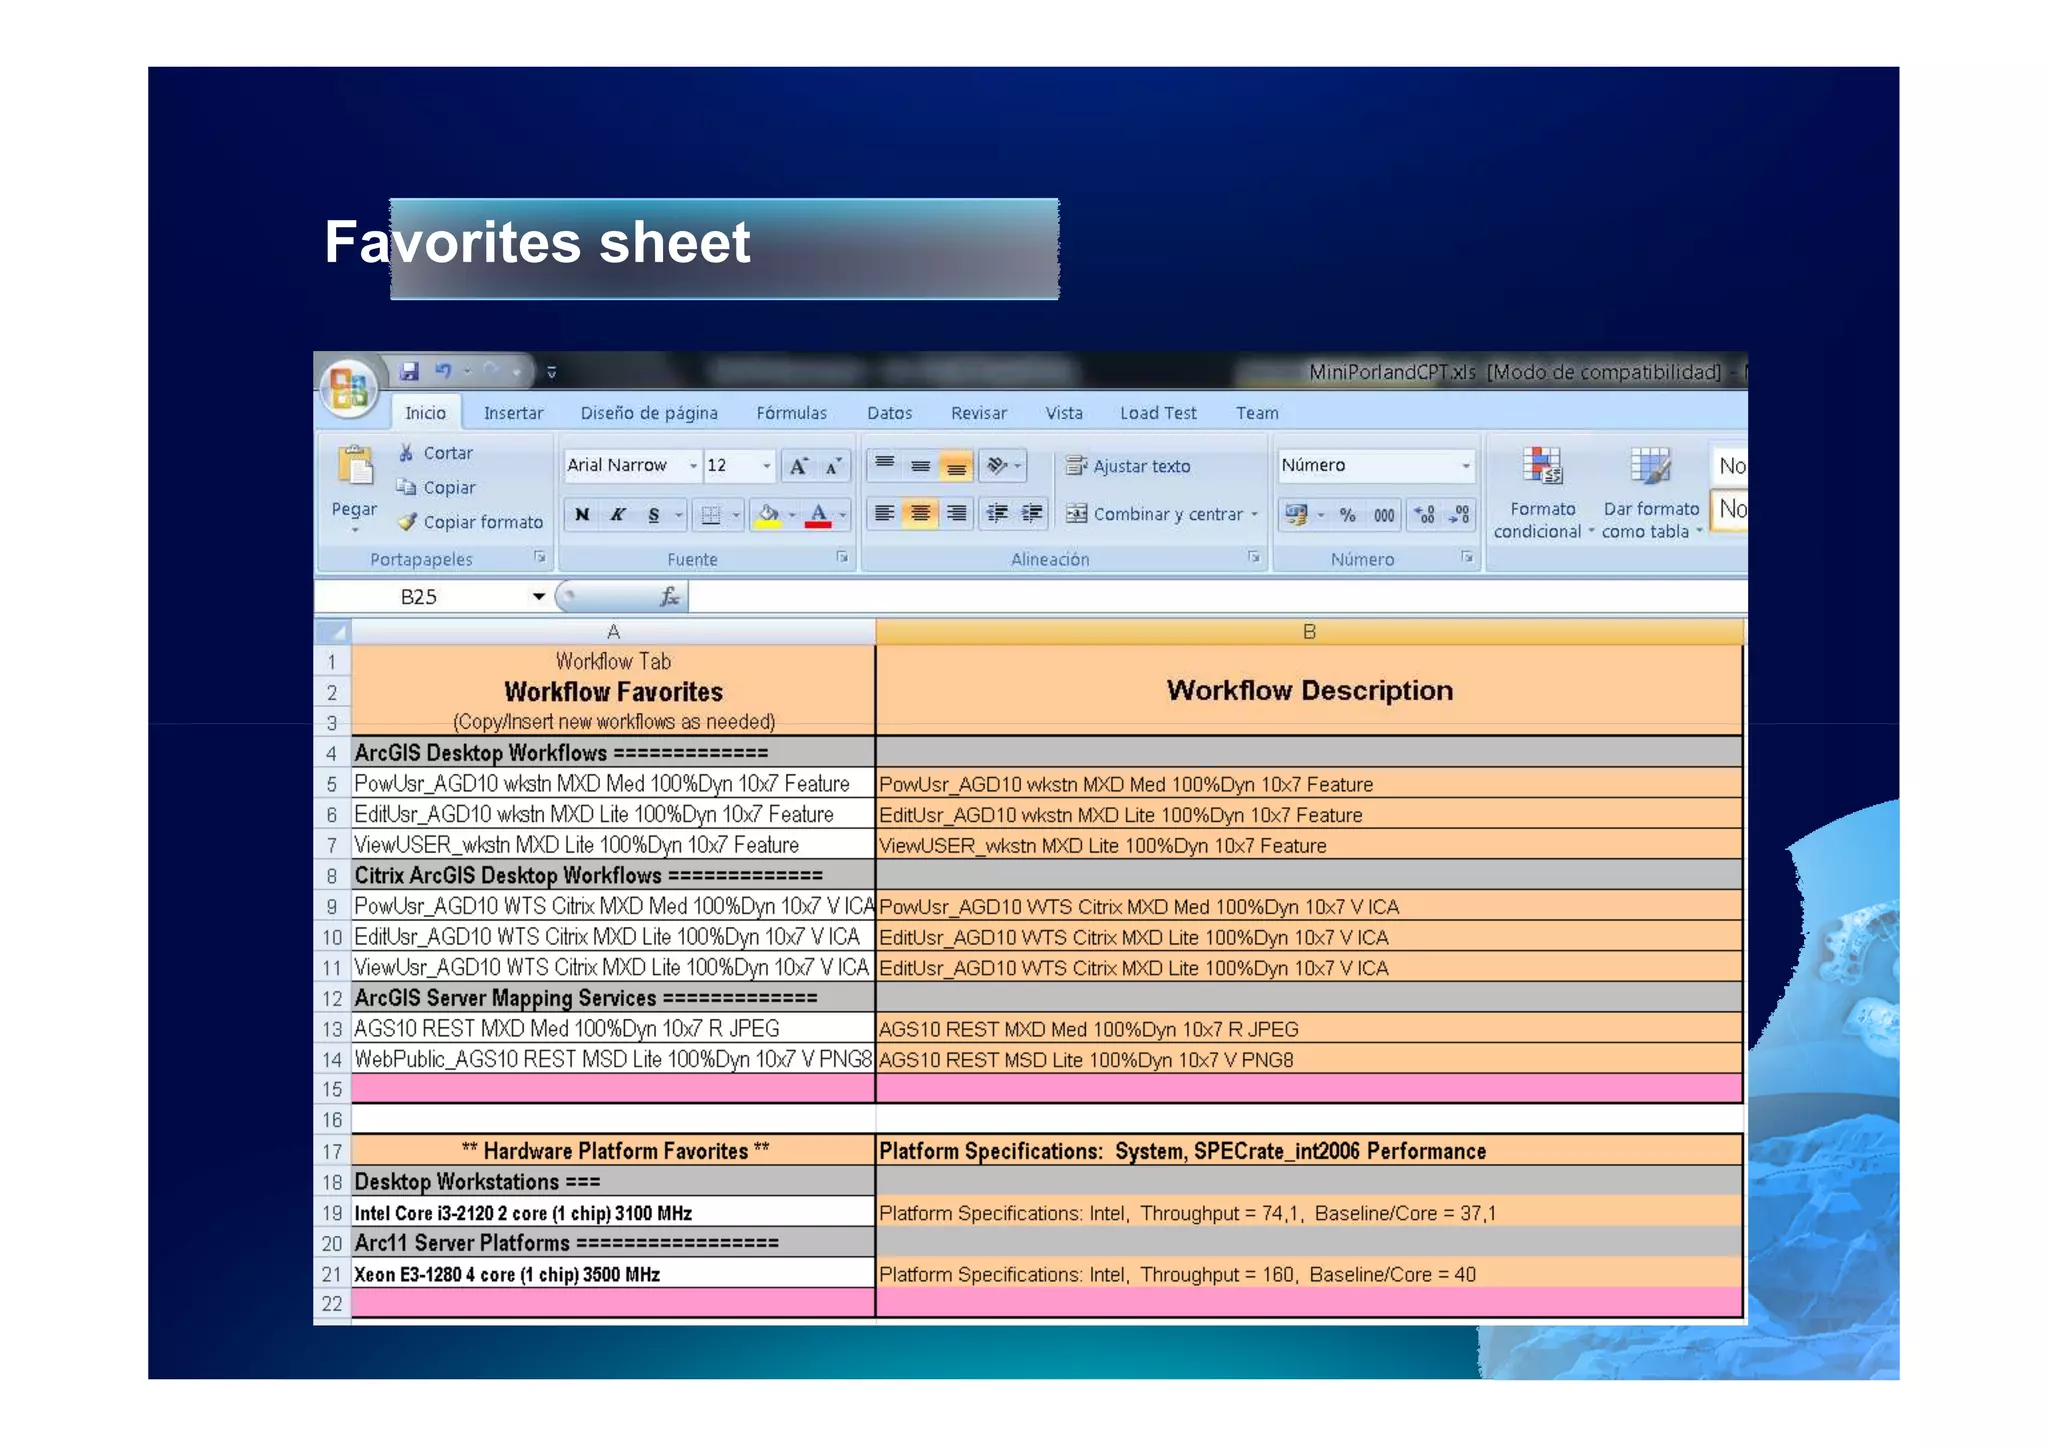The image size is (2048, 1447).
Task: Select cell 'Xeon E3-1280 4 core (1 chip) 3500 MHz'
Action: (613, 1274)
